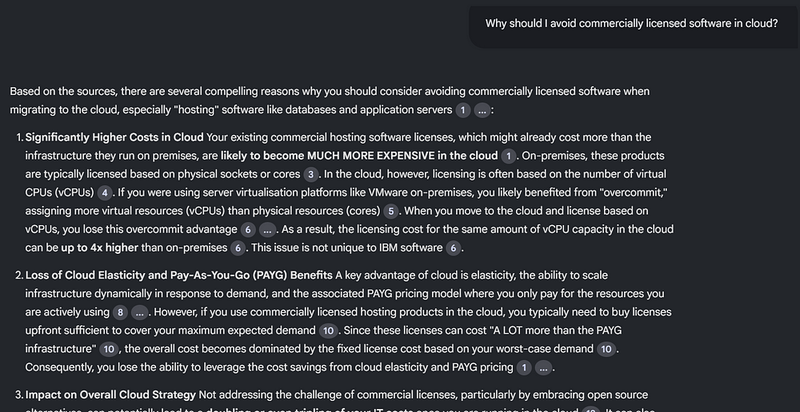The image size is (800, 412).
Task: Expand extra citations after overcommit advantage
Action: [x=267, y=229]
